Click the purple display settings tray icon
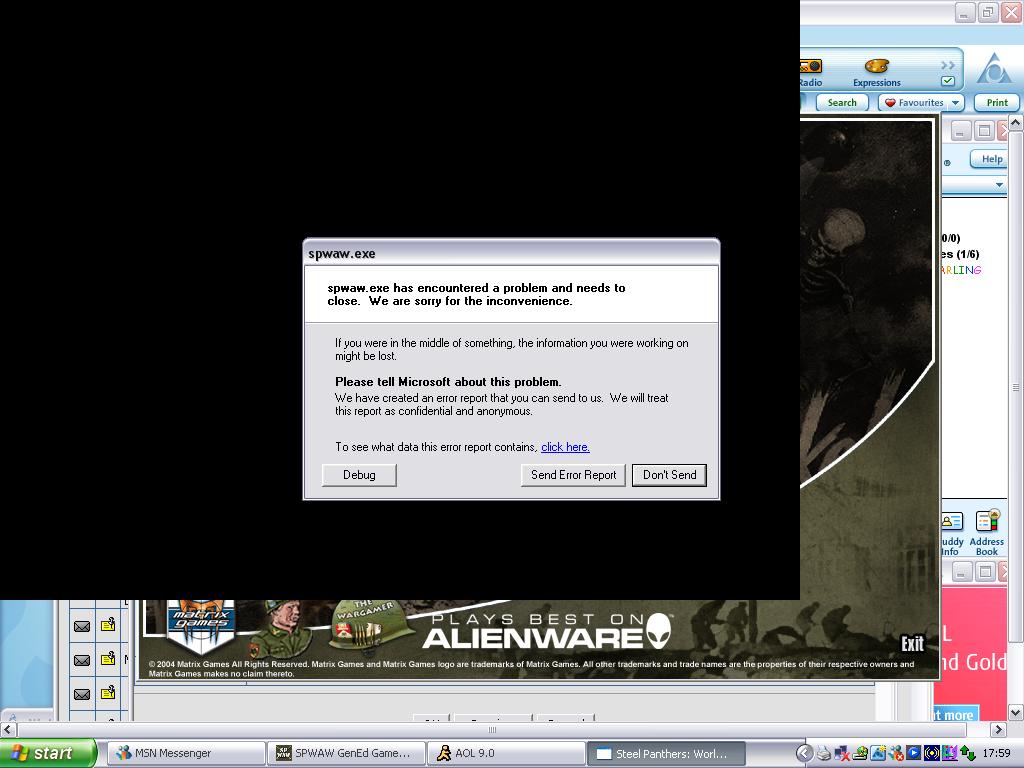This screenshot has height=768, width=1024. click(949, 754)
